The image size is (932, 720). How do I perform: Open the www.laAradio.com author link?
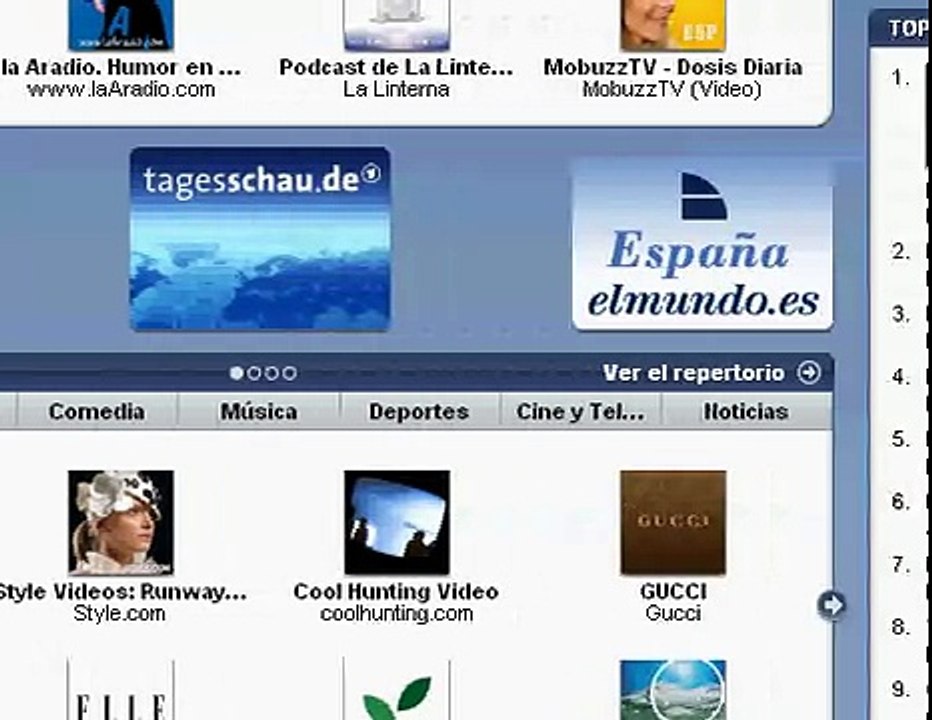[x=121, y=90]
